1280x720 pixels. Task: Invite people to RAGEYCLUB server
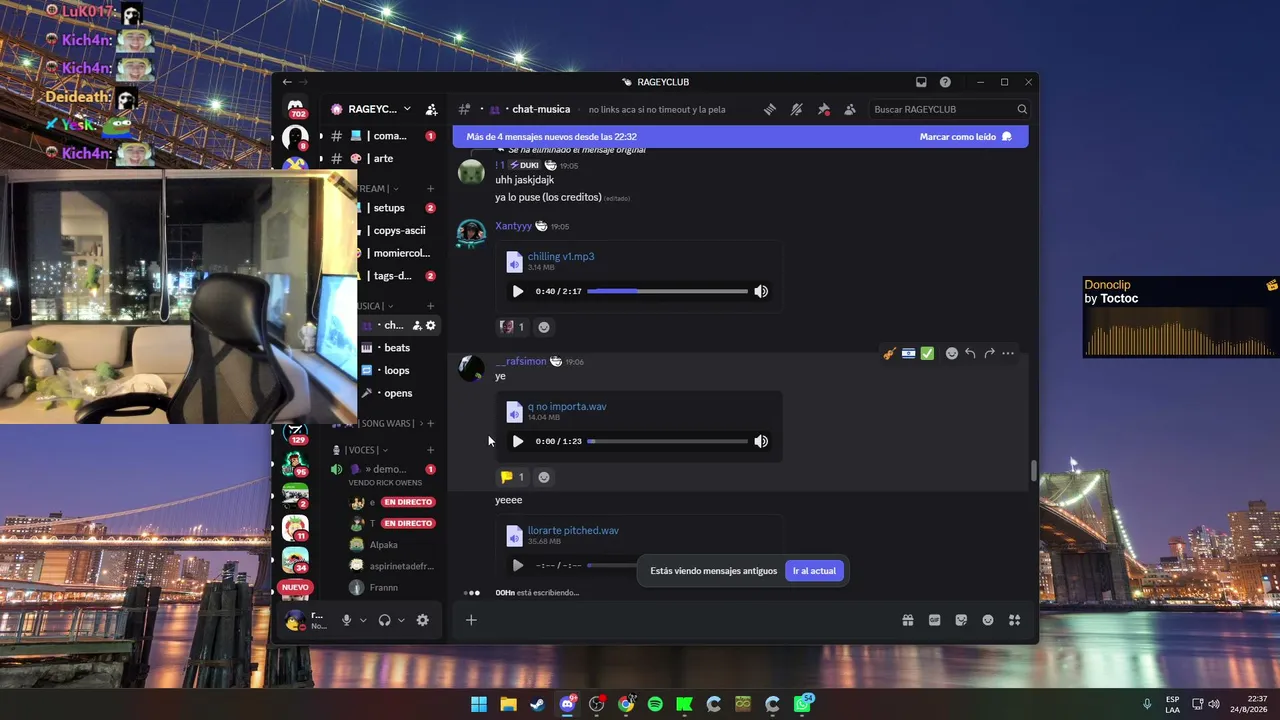[x=431, y=109]
